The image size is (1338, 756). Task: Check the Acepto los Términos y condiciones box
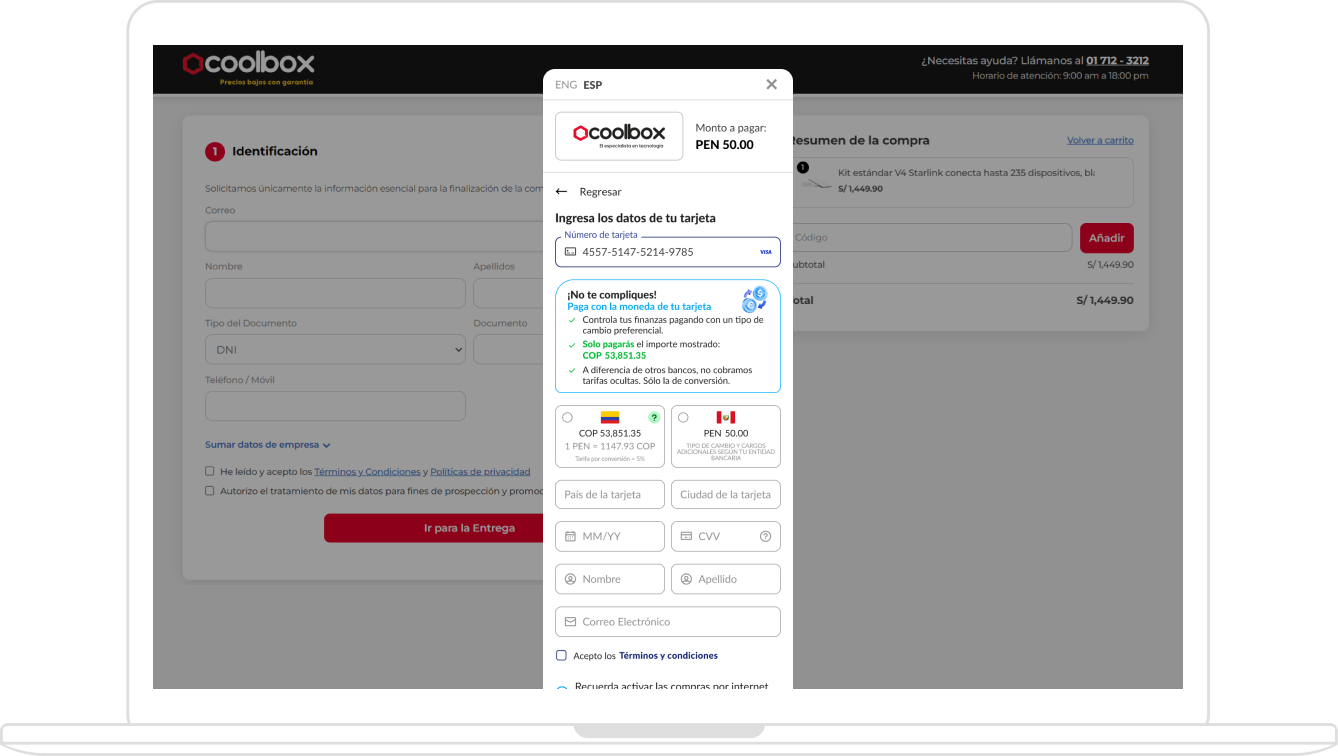coord(561,655)
